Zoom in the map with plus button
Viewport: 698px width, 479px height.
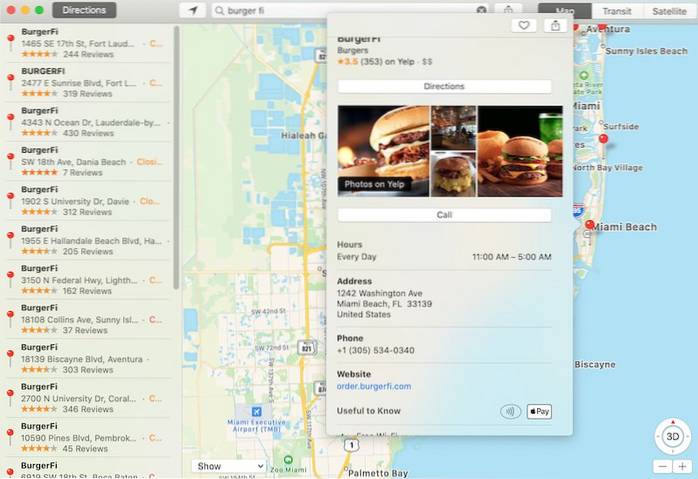pyautogui.click(x=683, y=466)
